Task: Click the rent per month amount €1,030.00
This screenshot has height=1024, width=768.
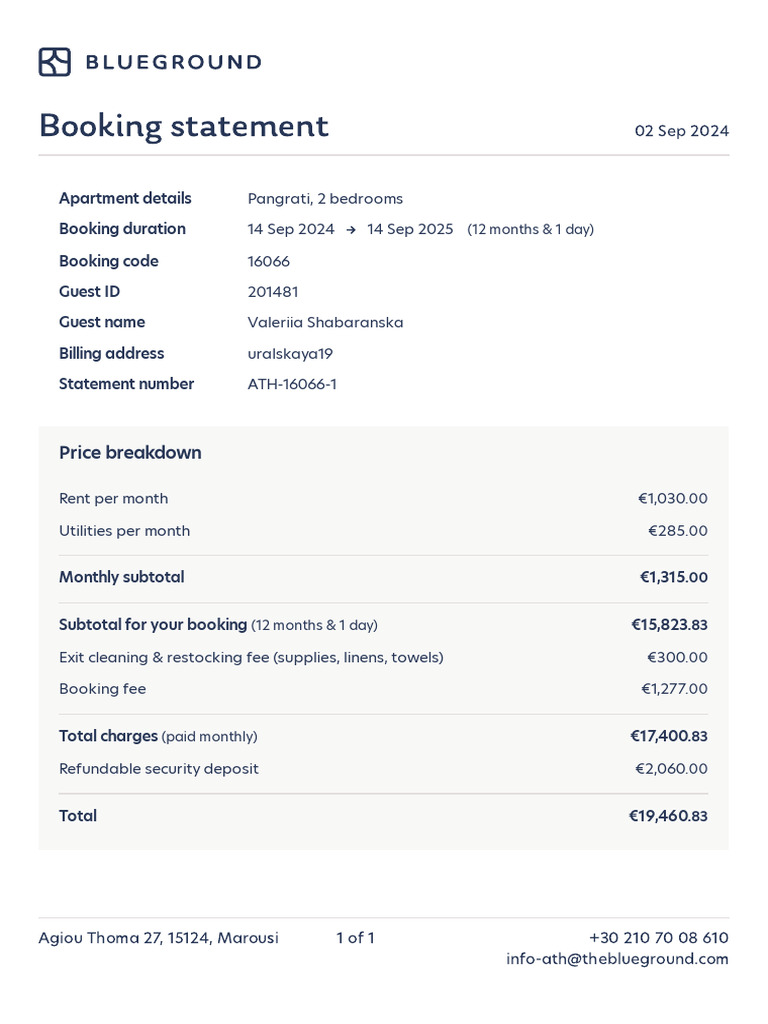Action: click(x=672, y=499)
